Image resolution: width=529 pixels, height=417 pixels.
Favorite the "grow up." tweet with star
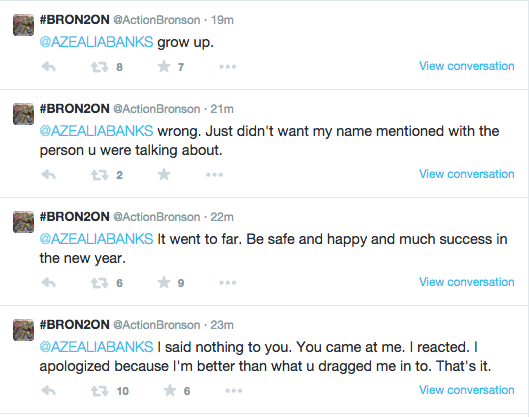(164, 66)
